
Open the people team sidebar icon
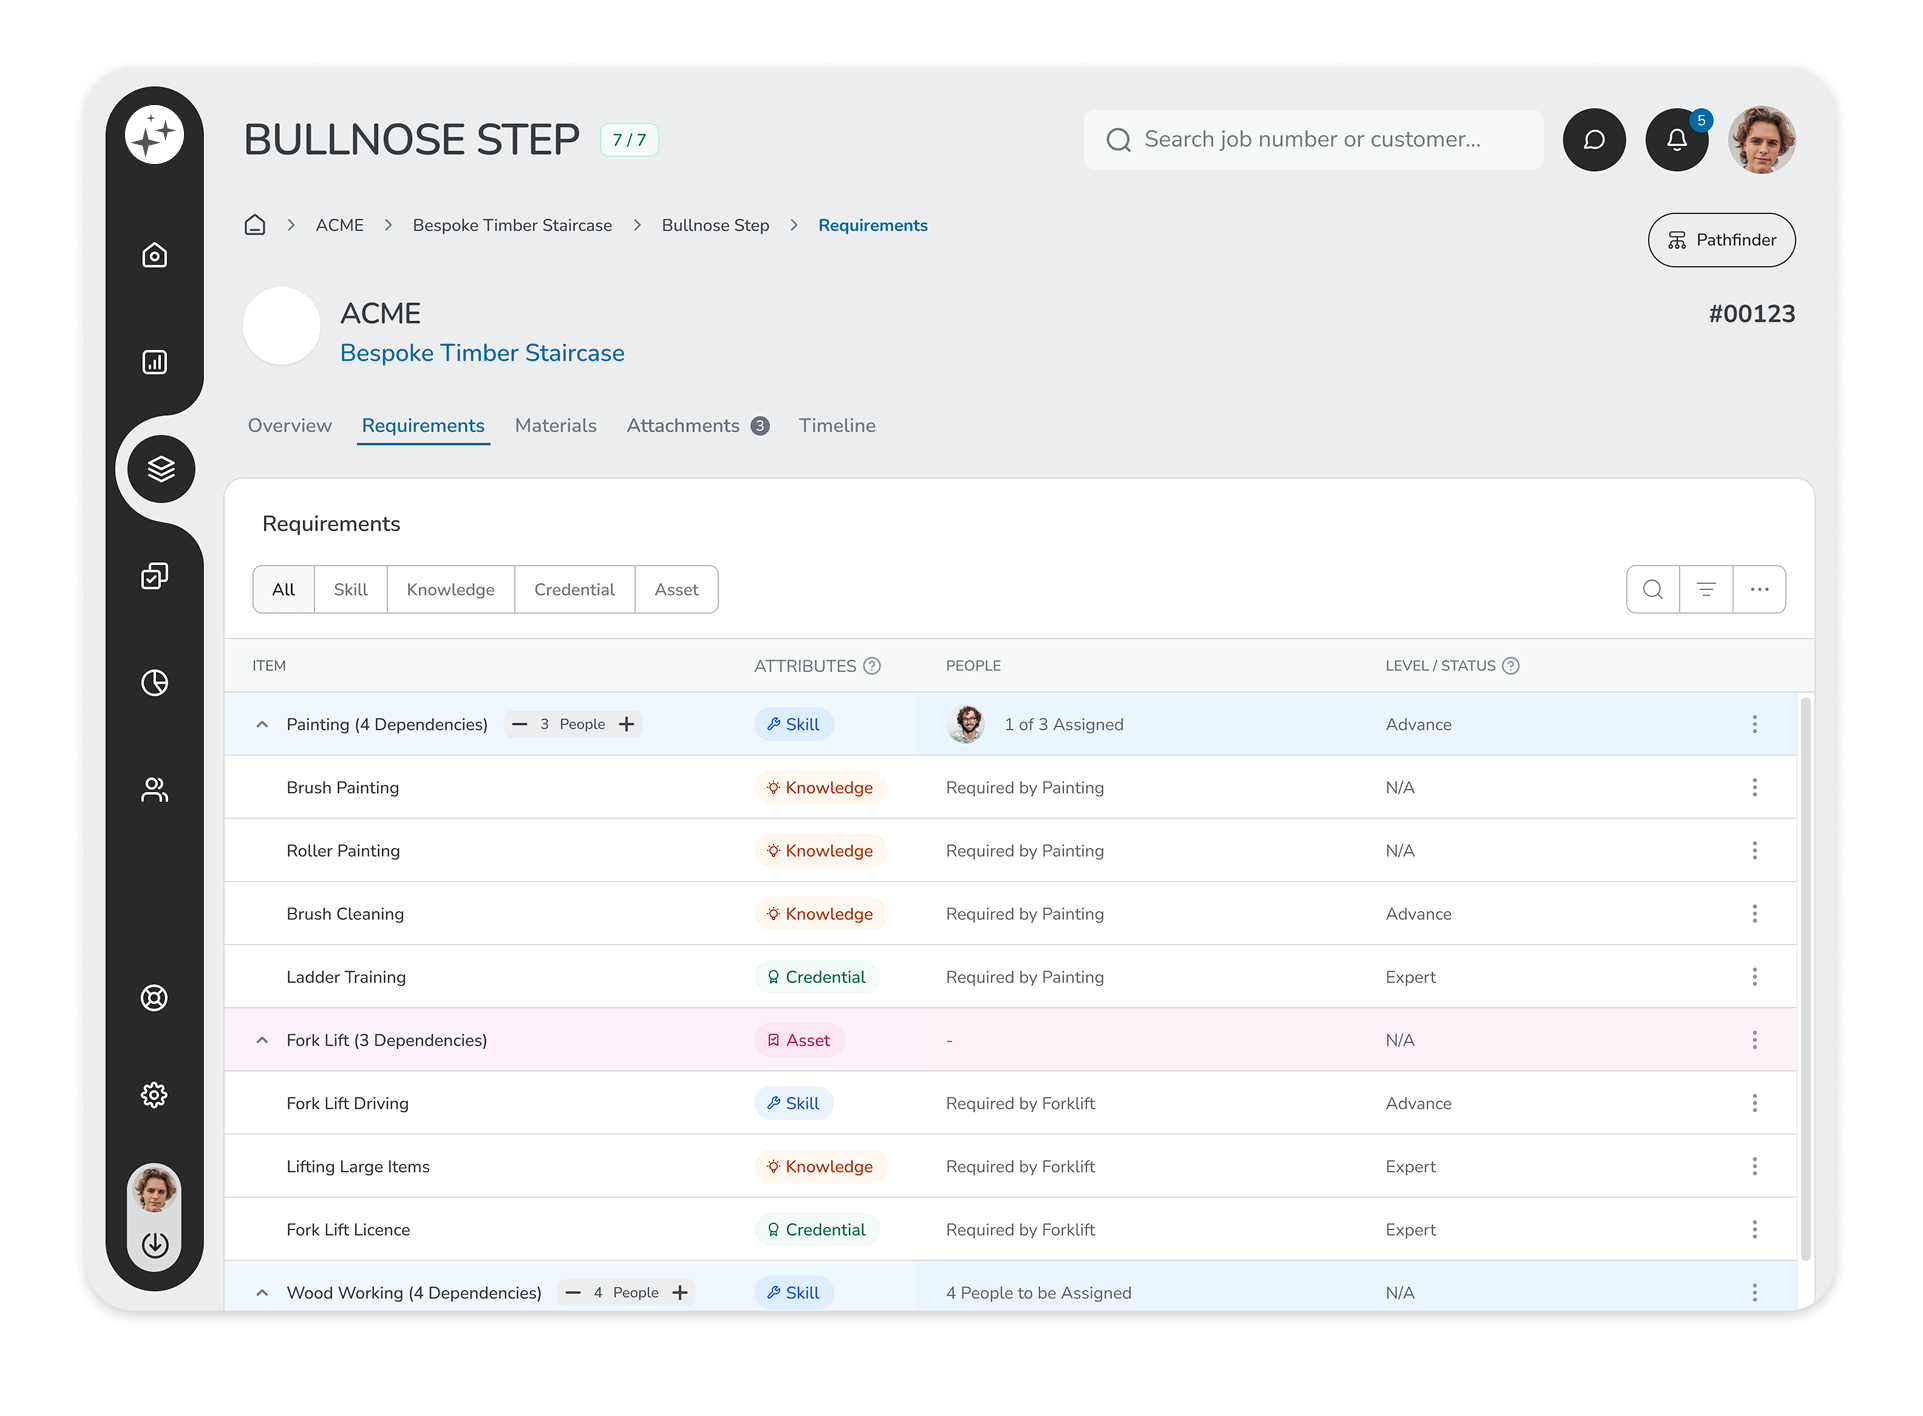pyautogui.click(x=154, y=790)
